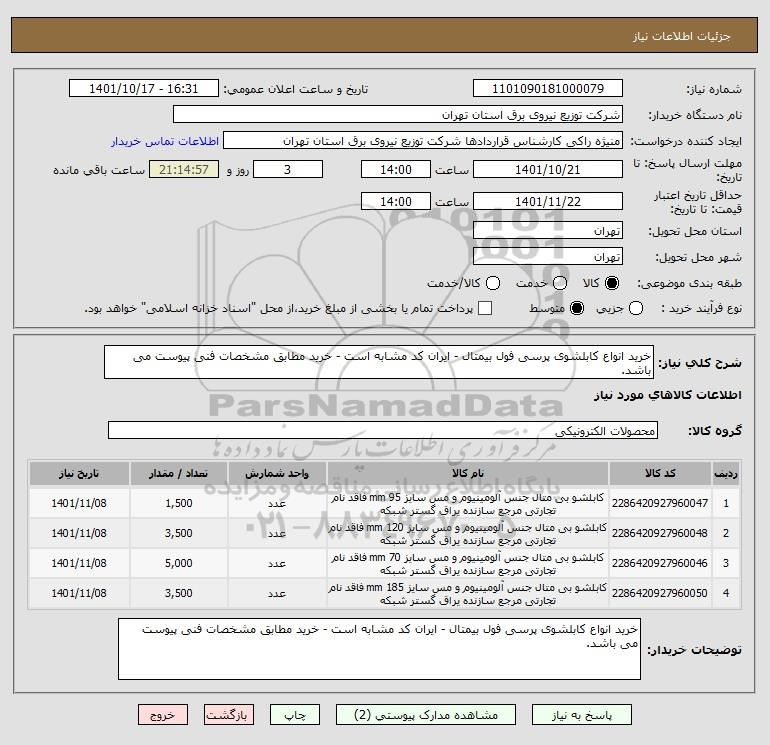Choose متوسط purchase process radio
Image resolution: width=770 pixels, height=745 pixels.
[577, 308]
